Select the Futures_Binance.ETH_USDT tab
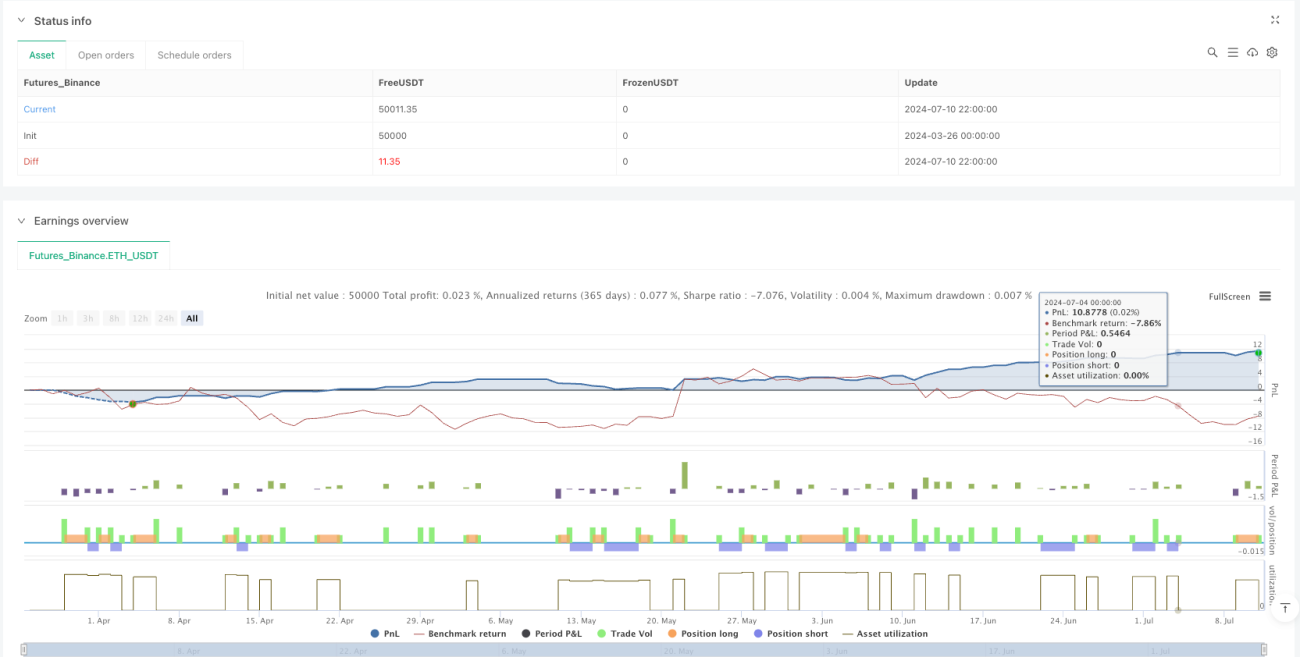Viewport: 1300px width, 657px height. pyautogui.click(x=94, y=256)
